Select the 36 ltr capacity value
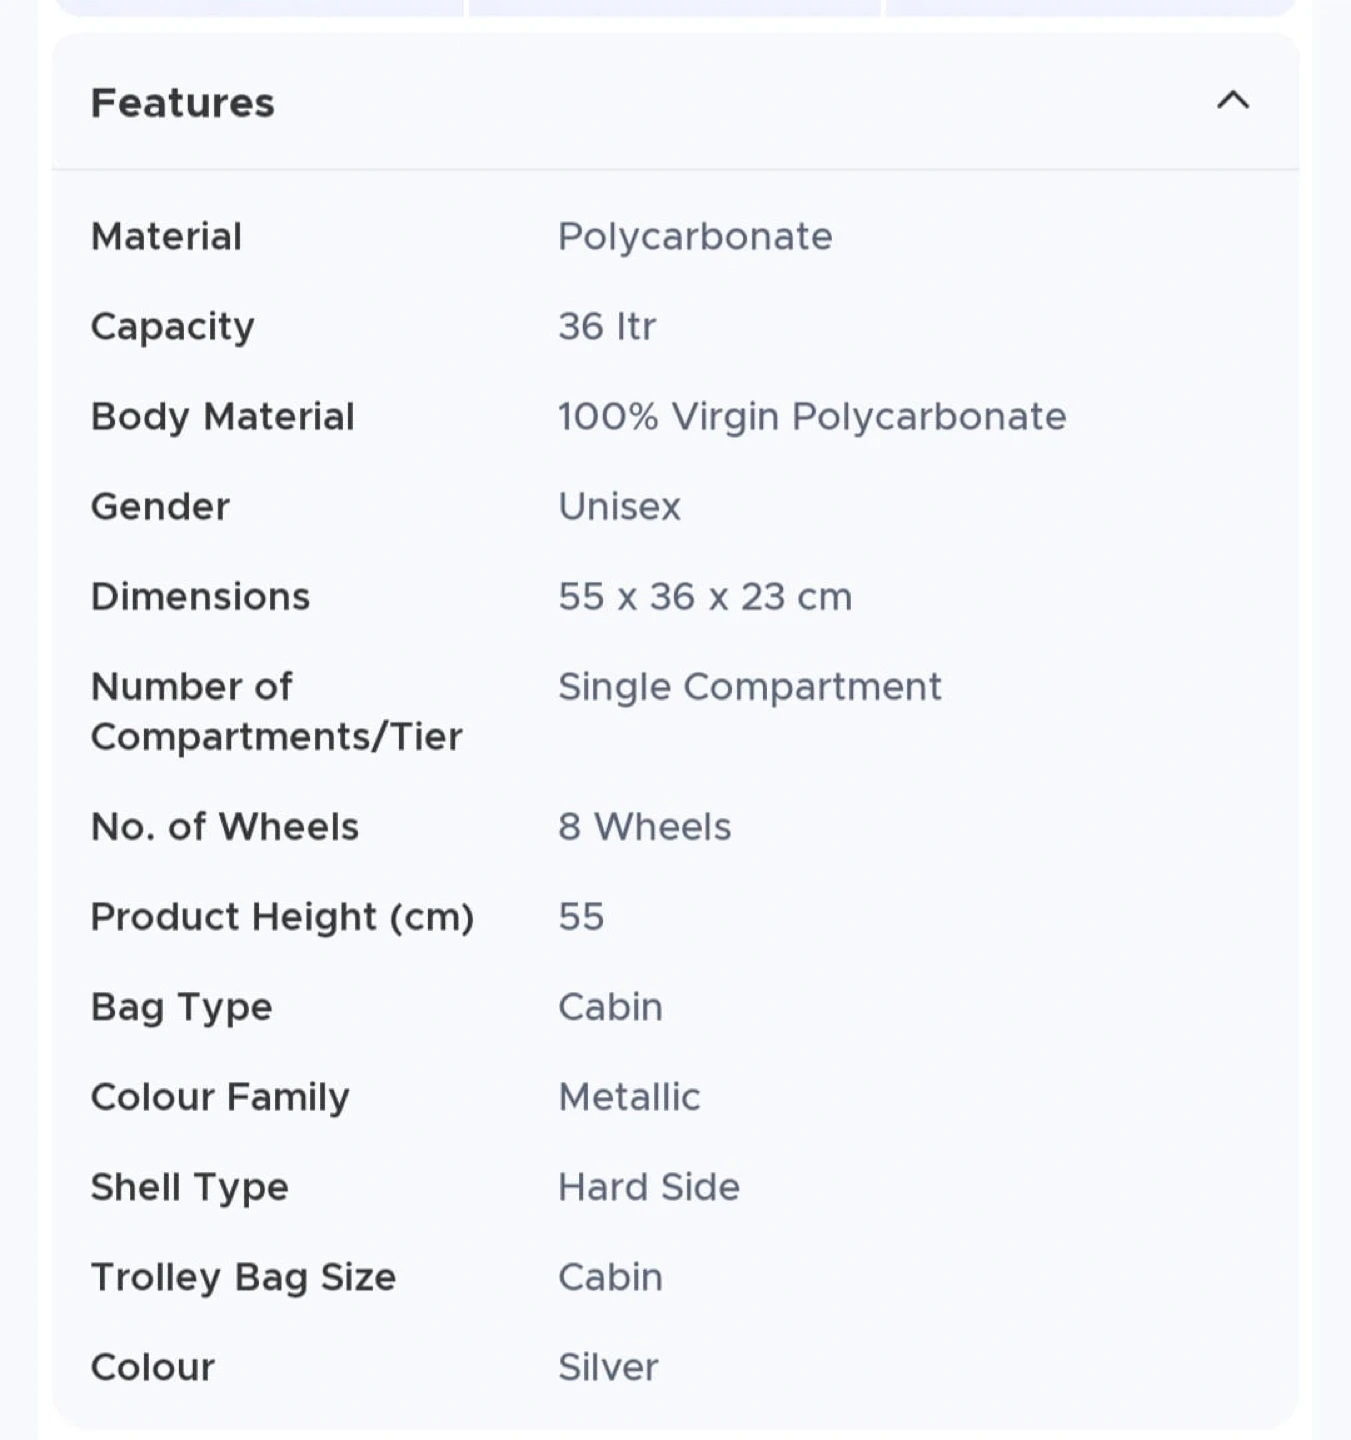 coord(606,327)
